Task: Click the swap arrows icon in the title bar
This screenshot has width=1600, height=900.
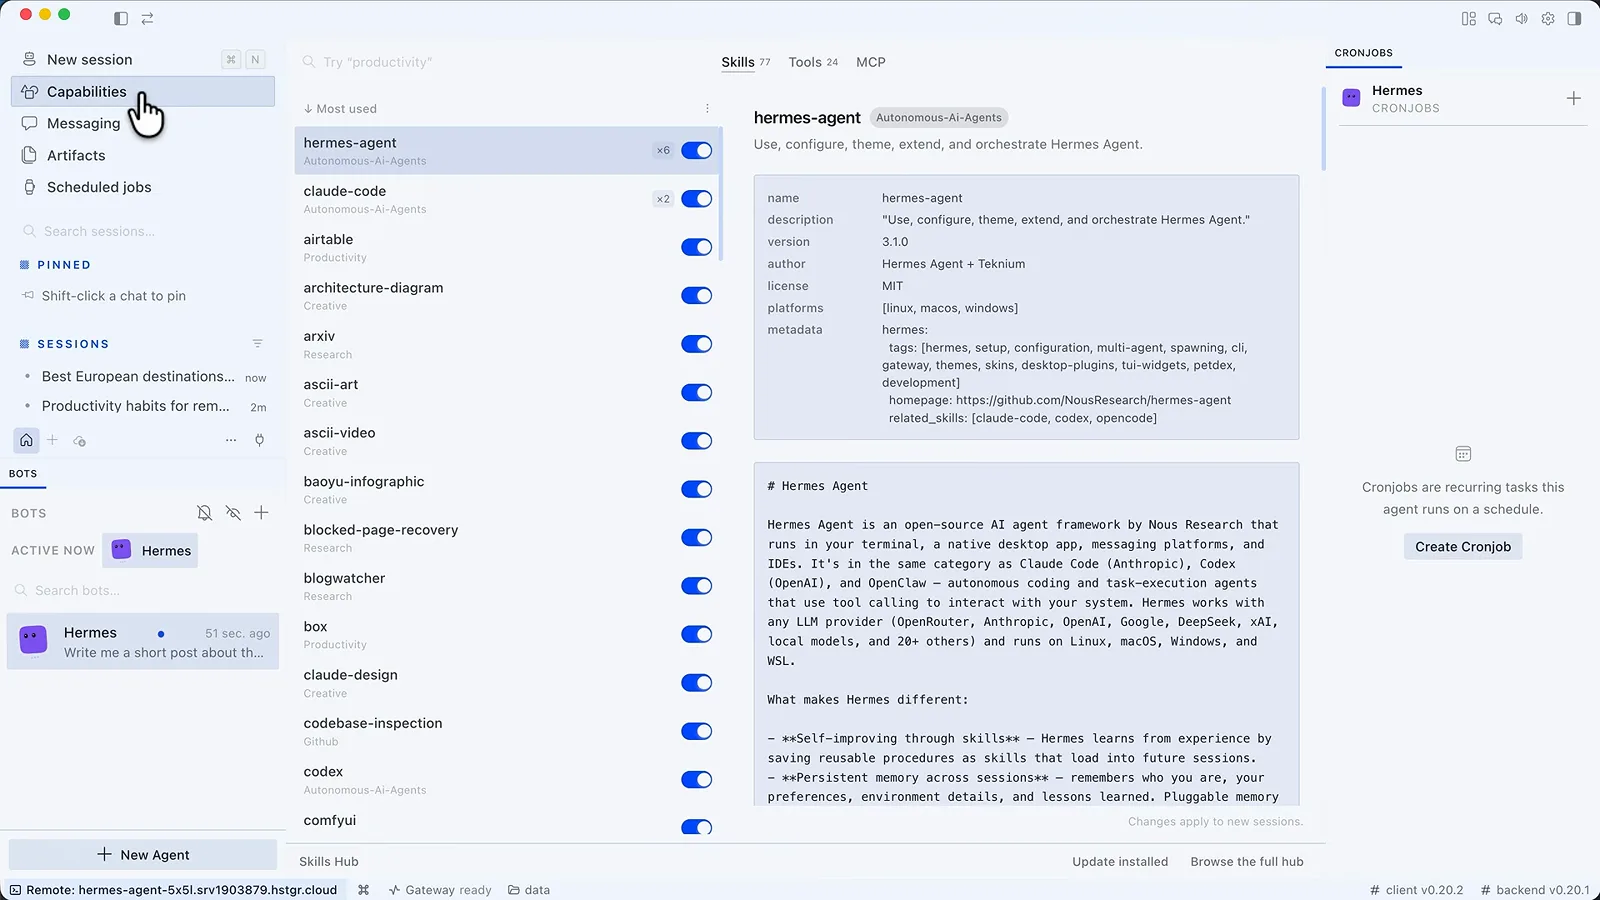Action: 147,18
